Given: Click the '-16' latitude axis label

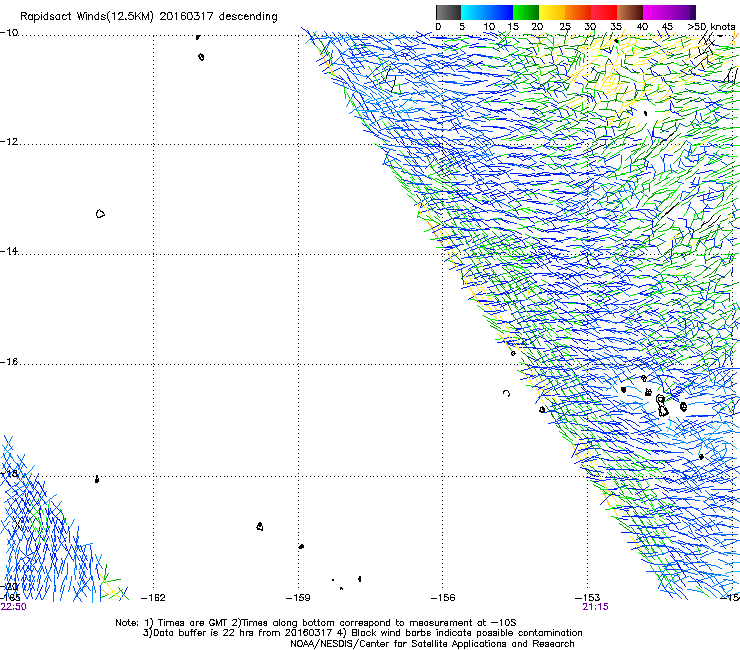Looking at the screenshot, I should tap(9, 362).
